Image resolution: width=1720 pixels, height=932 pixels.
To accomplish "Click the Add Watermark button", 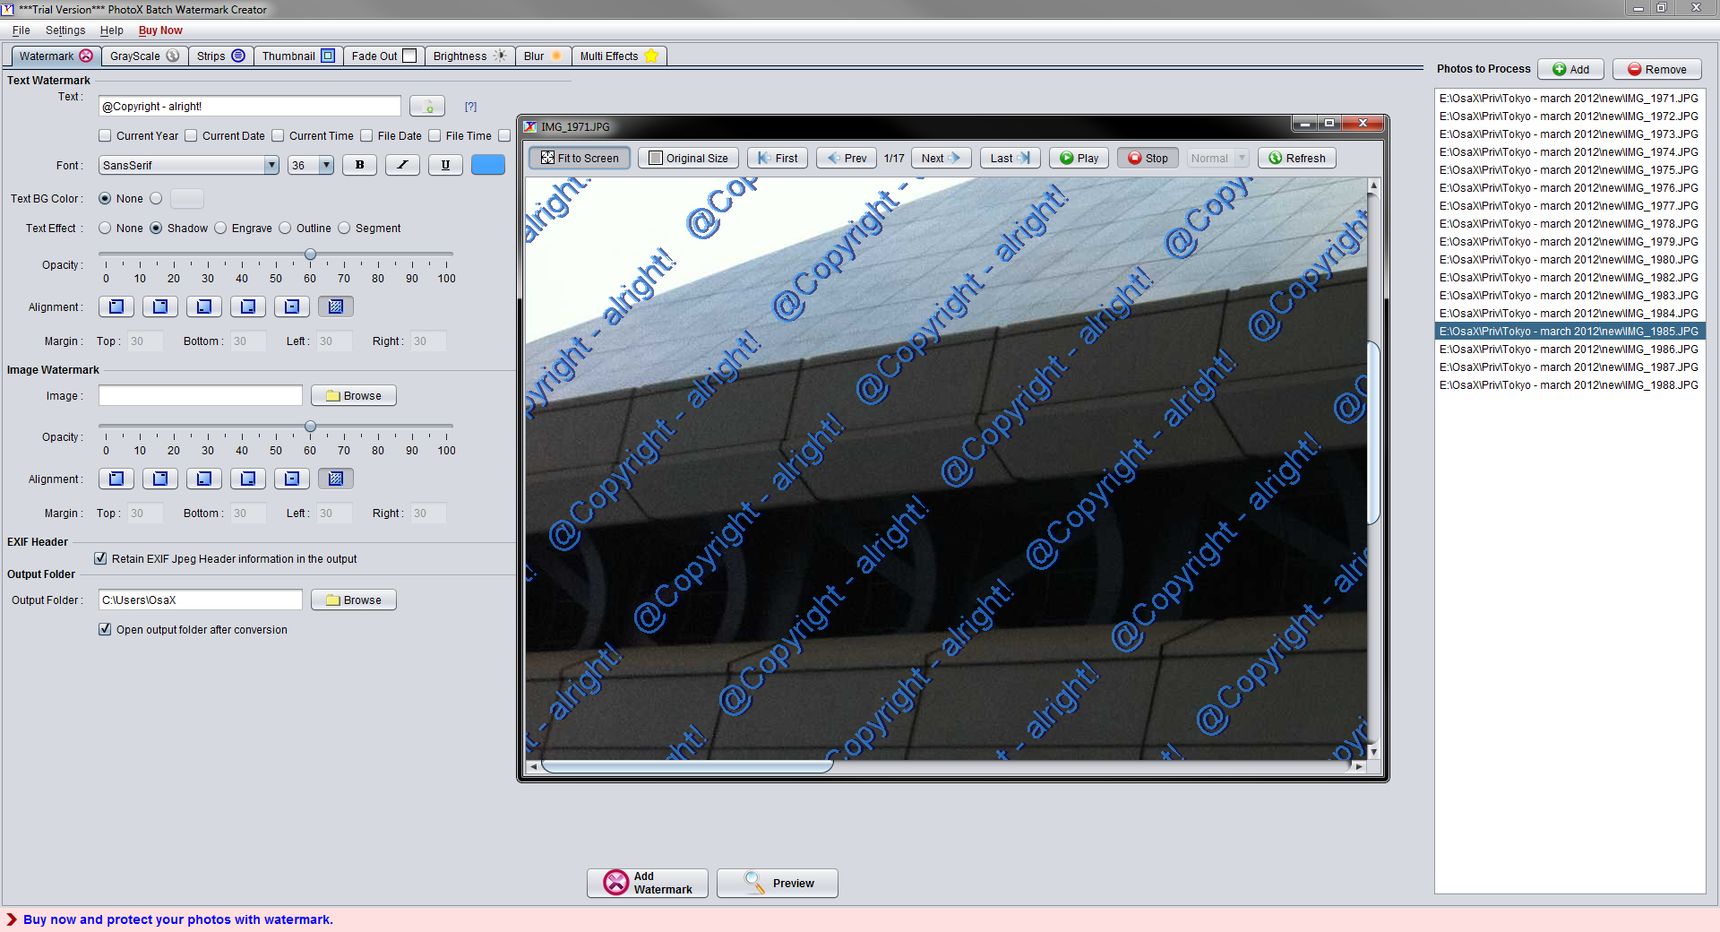I will (647, 883).
